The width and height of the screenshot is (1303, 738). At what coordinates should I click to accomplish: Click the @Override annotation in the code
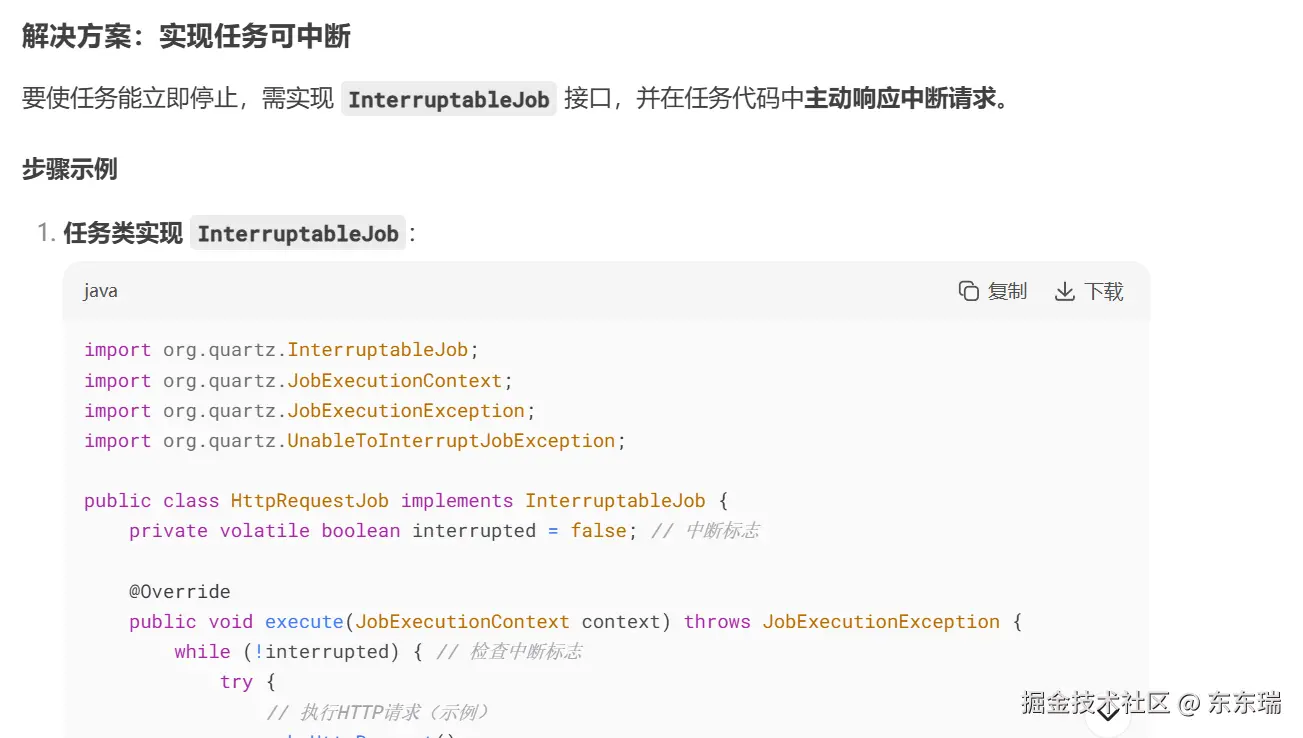click(x=180, y=591)
